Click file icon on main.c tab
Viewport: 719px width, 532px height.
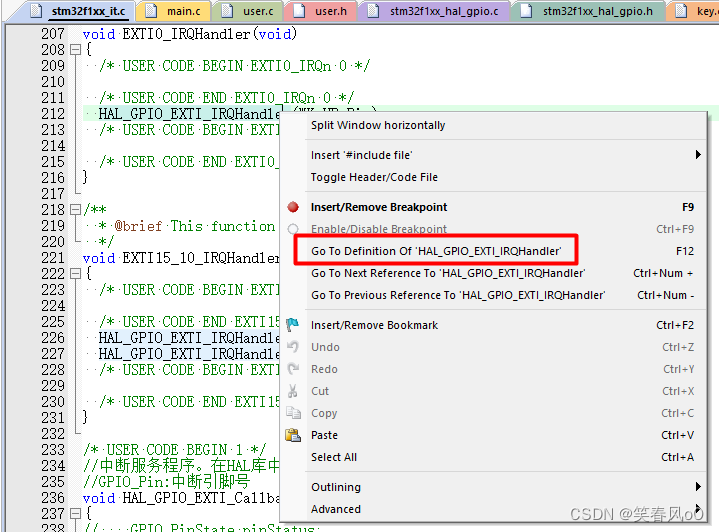click(151, 11)
